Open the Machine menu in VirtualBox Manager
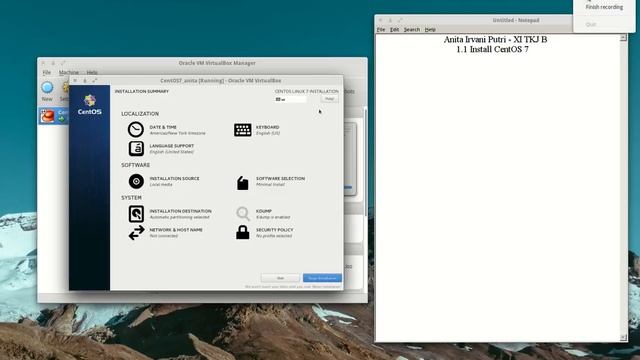The width and height of the screenshot is (640, 360). [69, 72]
